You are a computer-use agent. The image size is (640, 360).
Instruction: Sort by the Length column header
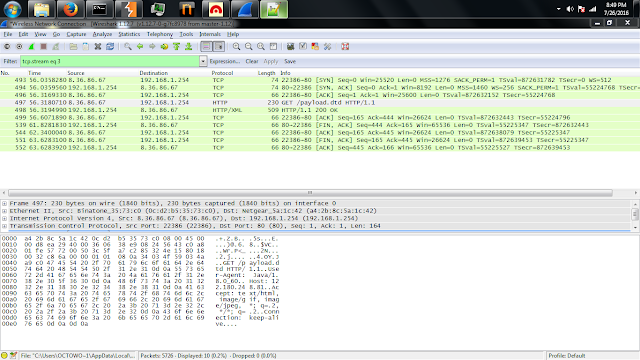point(267,73)
